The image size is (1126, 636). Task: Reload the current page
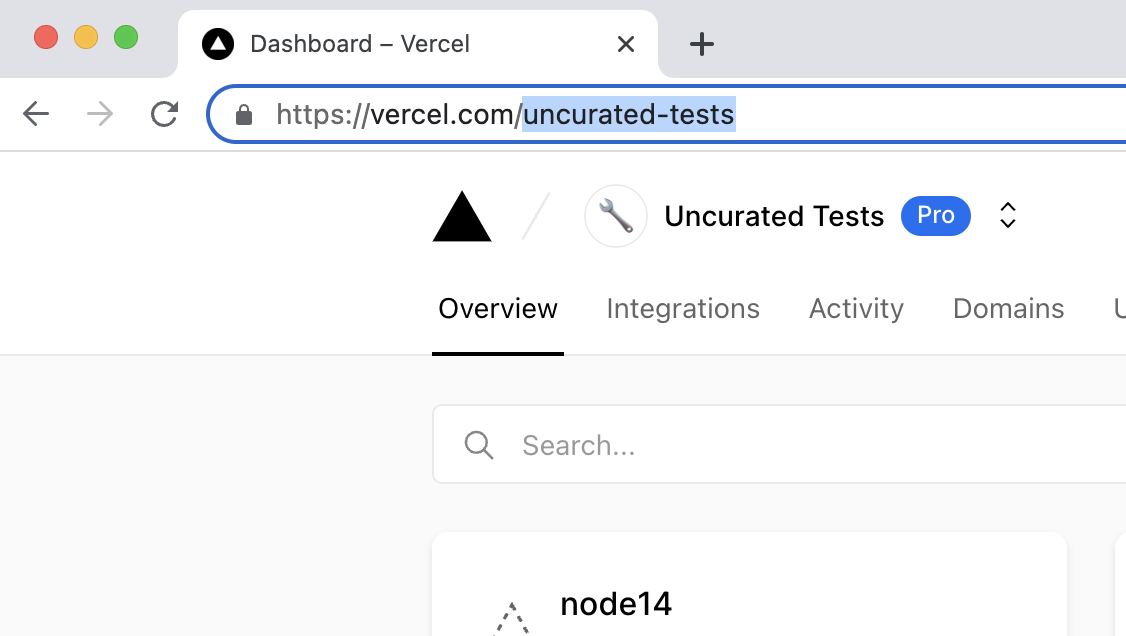(164, 115)
